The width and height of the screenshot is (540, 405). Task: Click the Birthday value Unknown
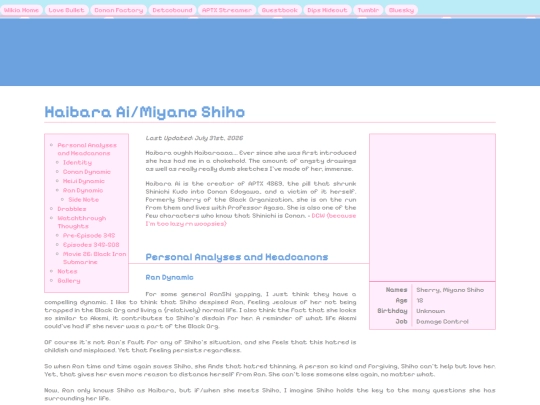[x=430, y=311]
